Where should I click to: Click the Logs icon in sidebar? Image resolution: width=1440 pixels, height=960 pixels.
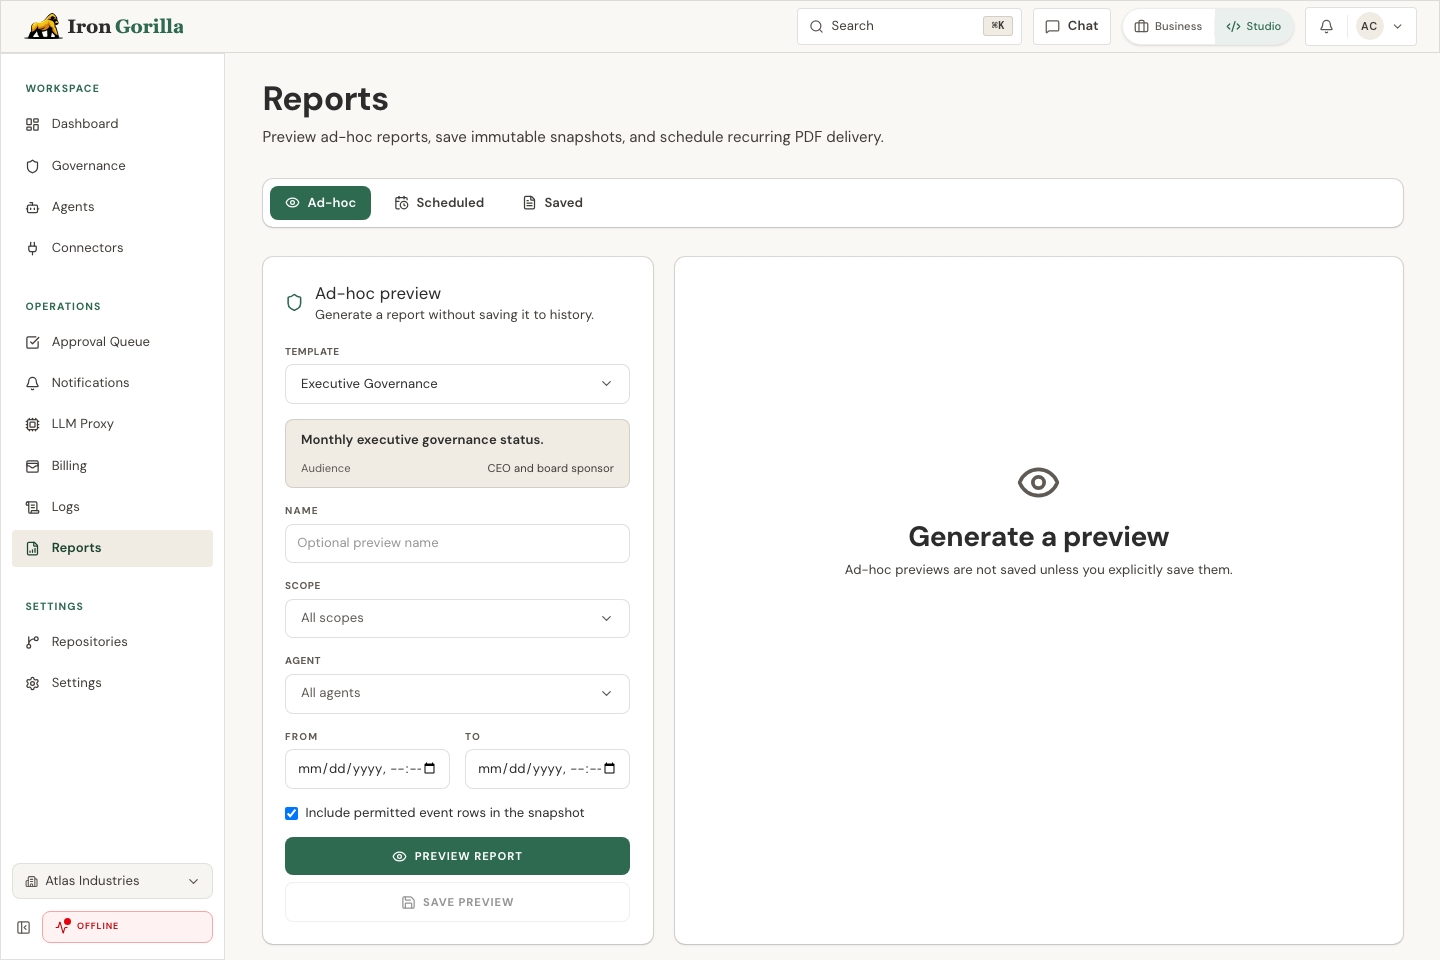tap(32, 507)
